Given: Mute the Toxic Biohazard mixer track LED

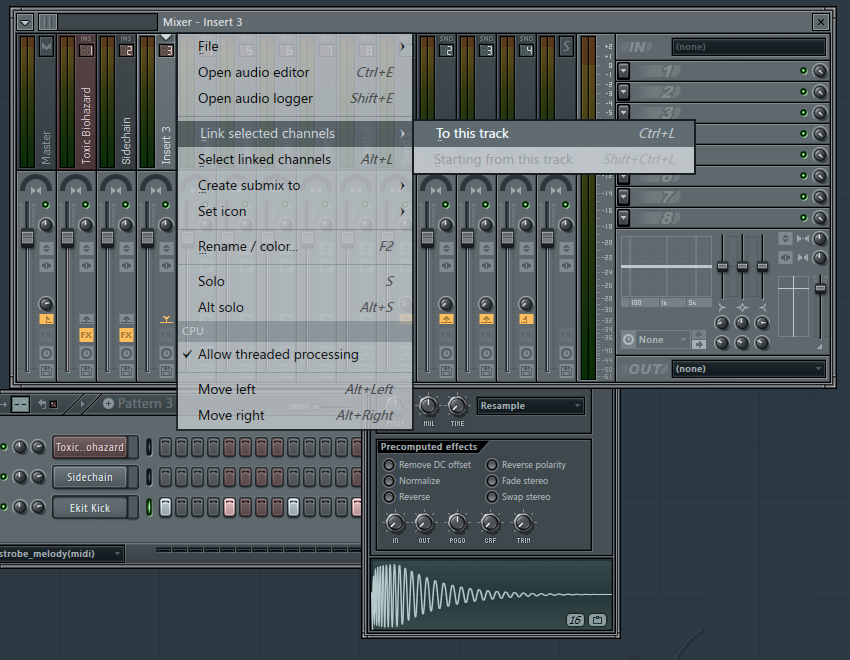Looking at the screenshot, I should (86, 205).
